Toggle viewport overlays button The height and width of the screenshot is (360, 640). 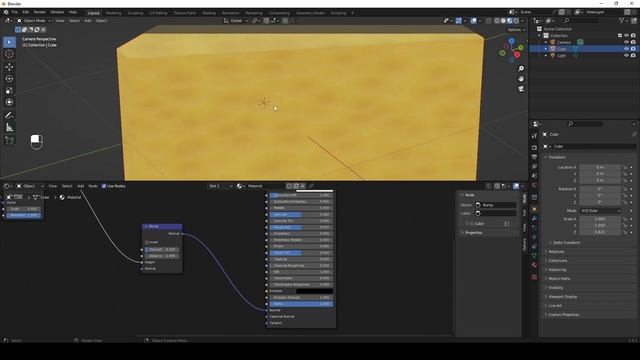point(473,20)
